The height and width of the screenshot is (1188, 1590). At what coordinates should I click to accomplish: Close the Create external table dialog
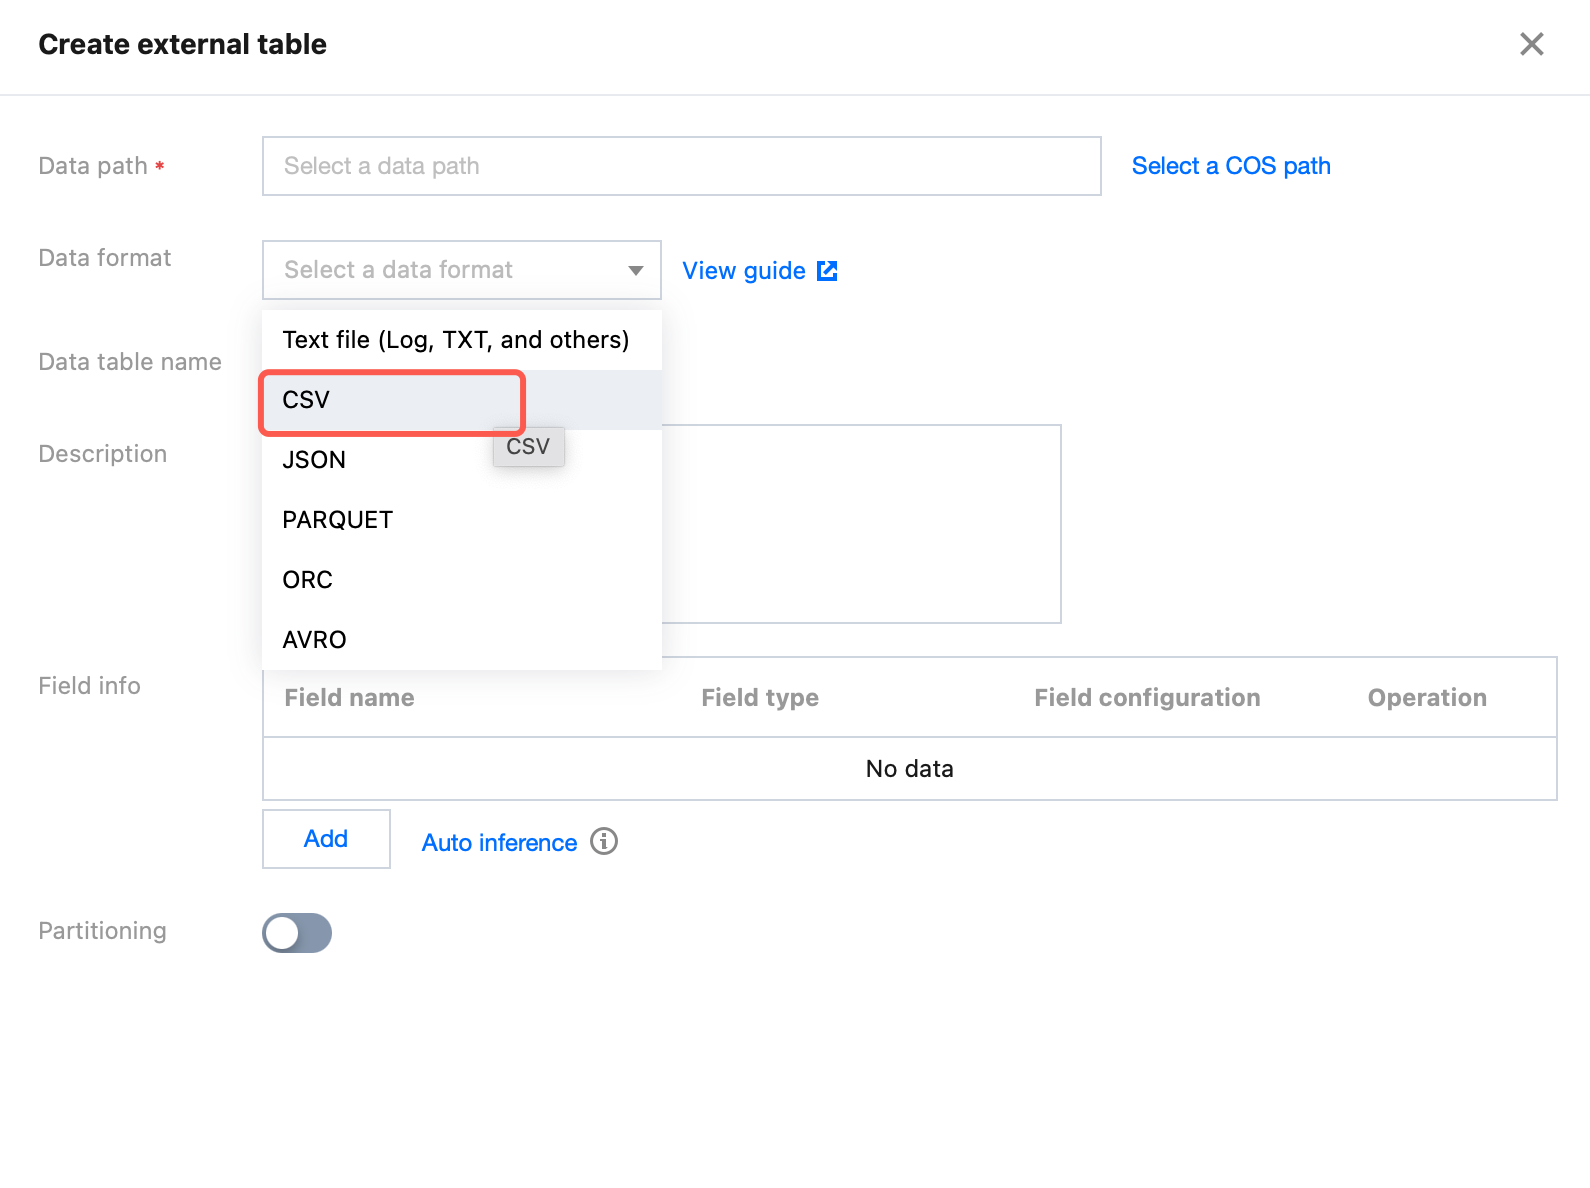point(1531,44)
